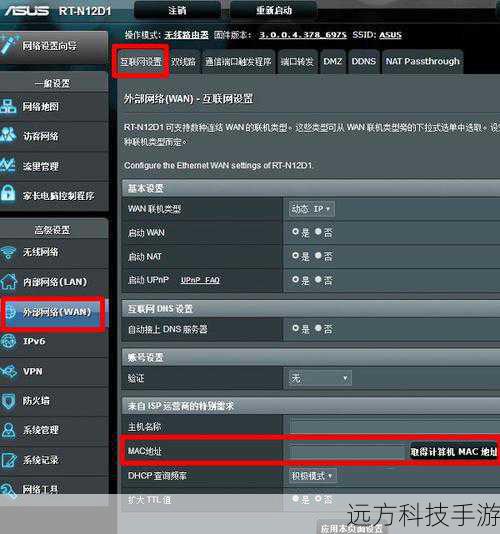Switch to the DDNS tab

(363, 62)
